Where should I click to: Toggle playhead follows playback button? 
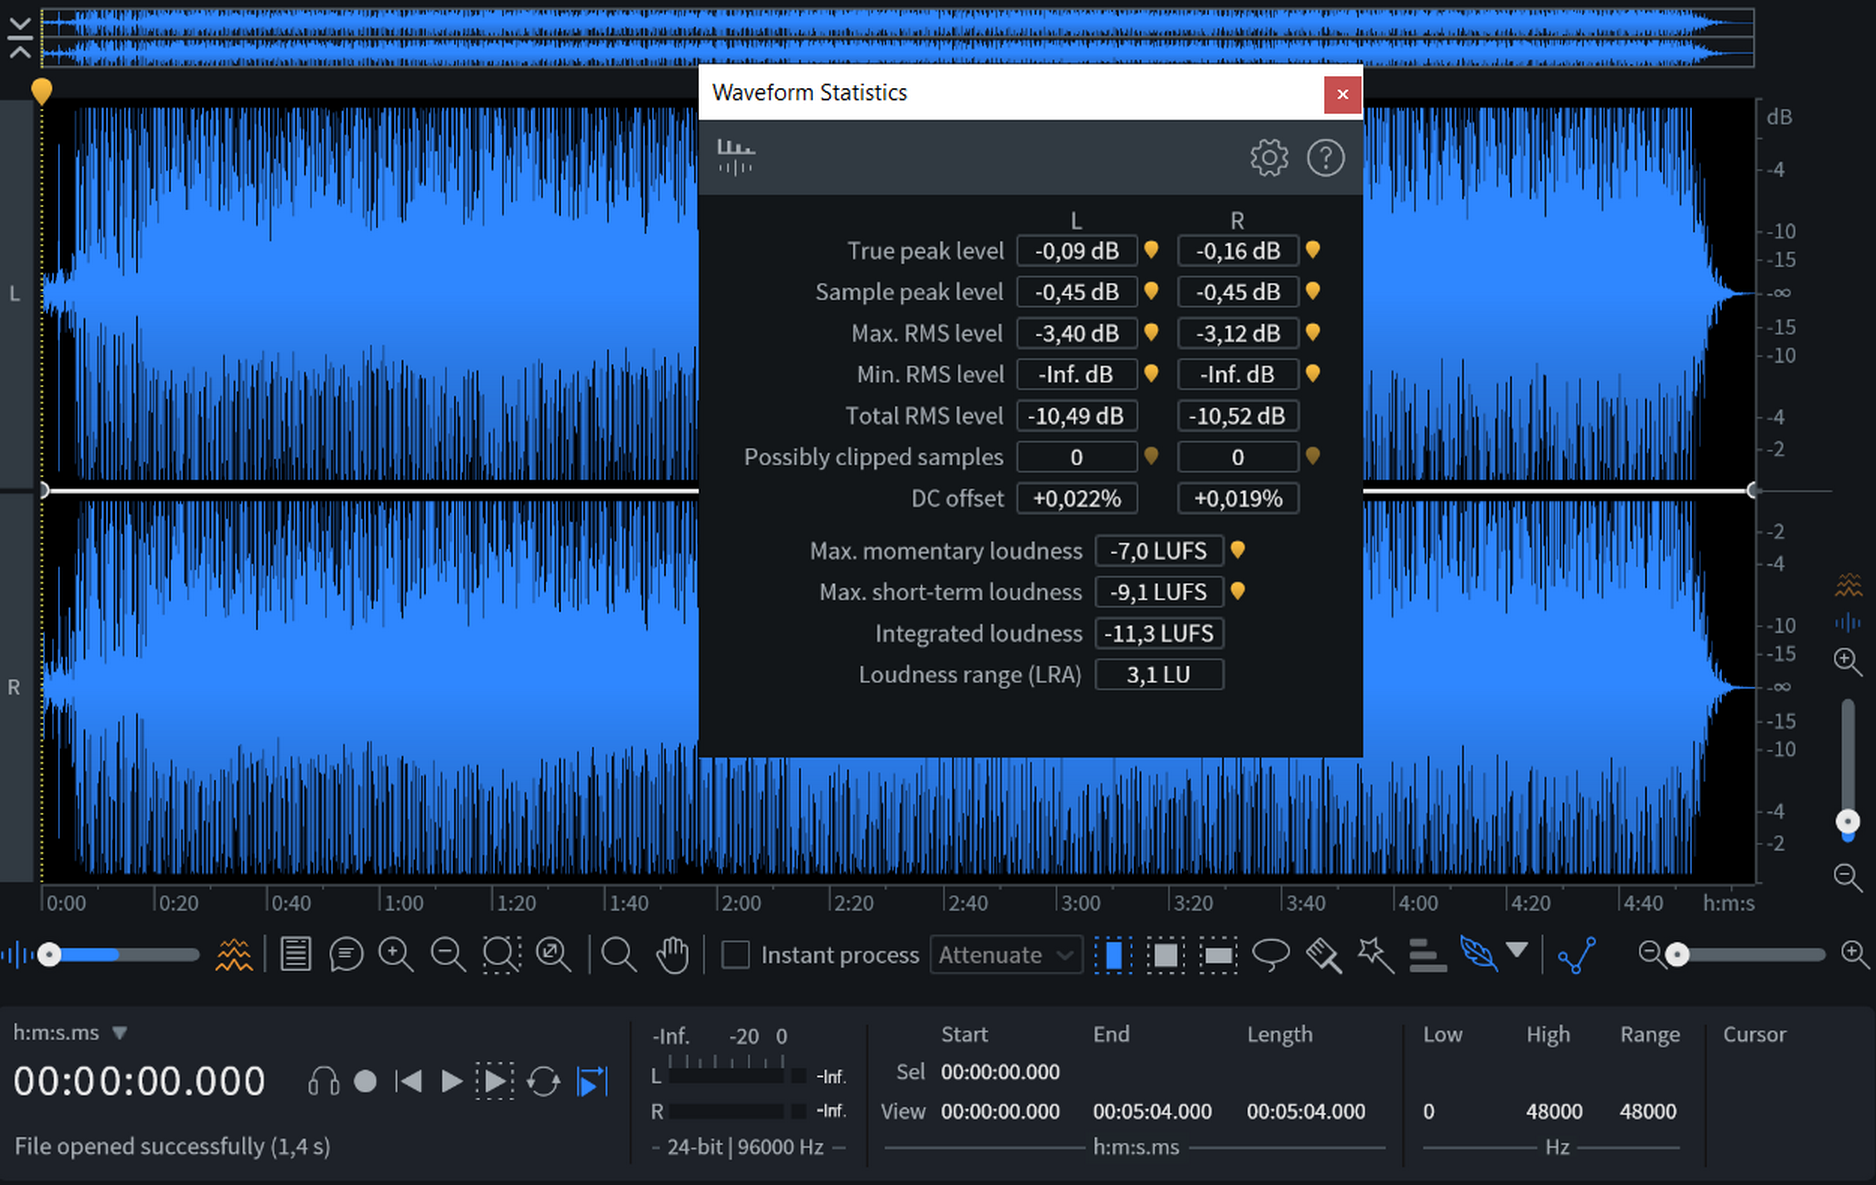(593, 1081)
